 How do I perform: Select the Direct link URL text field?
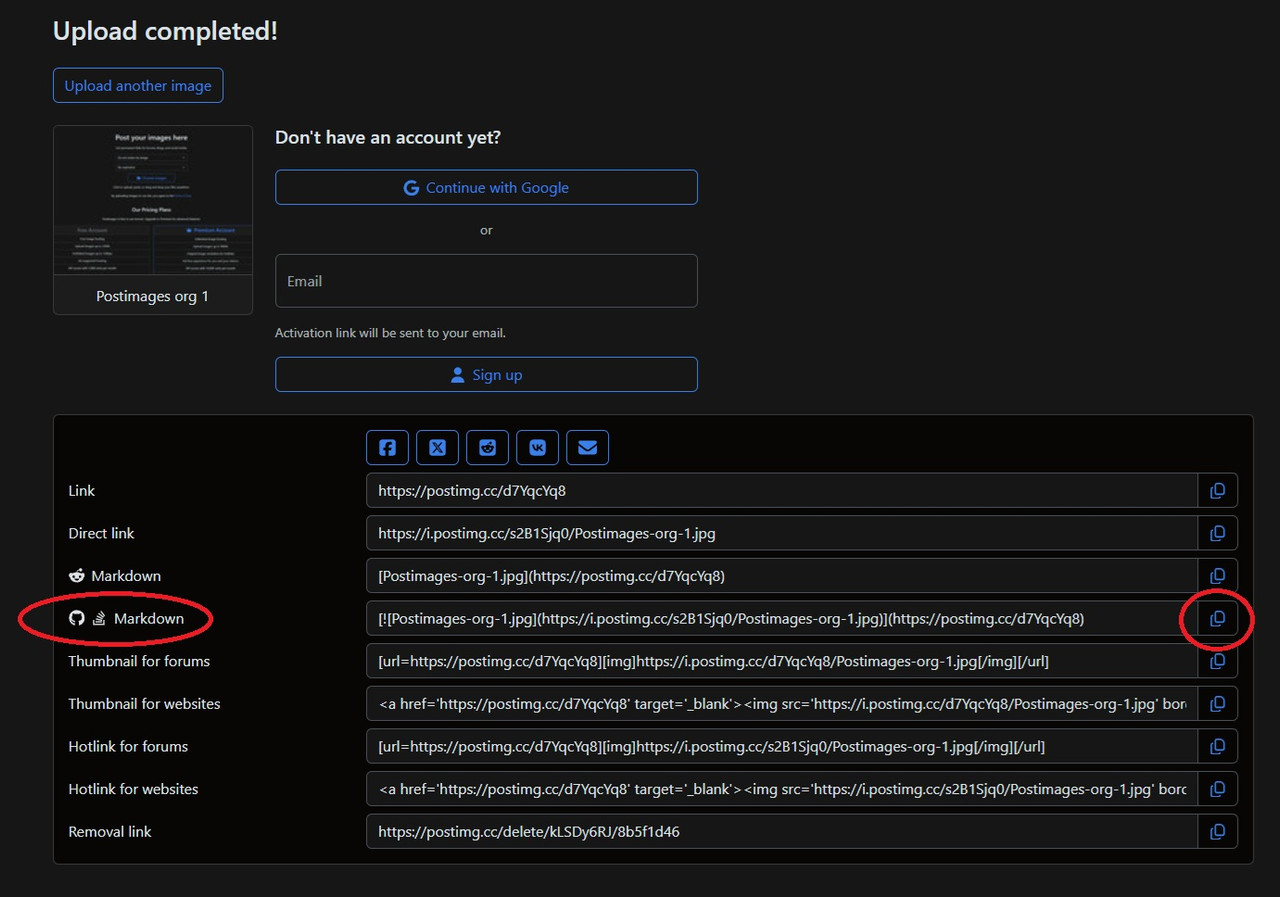coord(782,533)
